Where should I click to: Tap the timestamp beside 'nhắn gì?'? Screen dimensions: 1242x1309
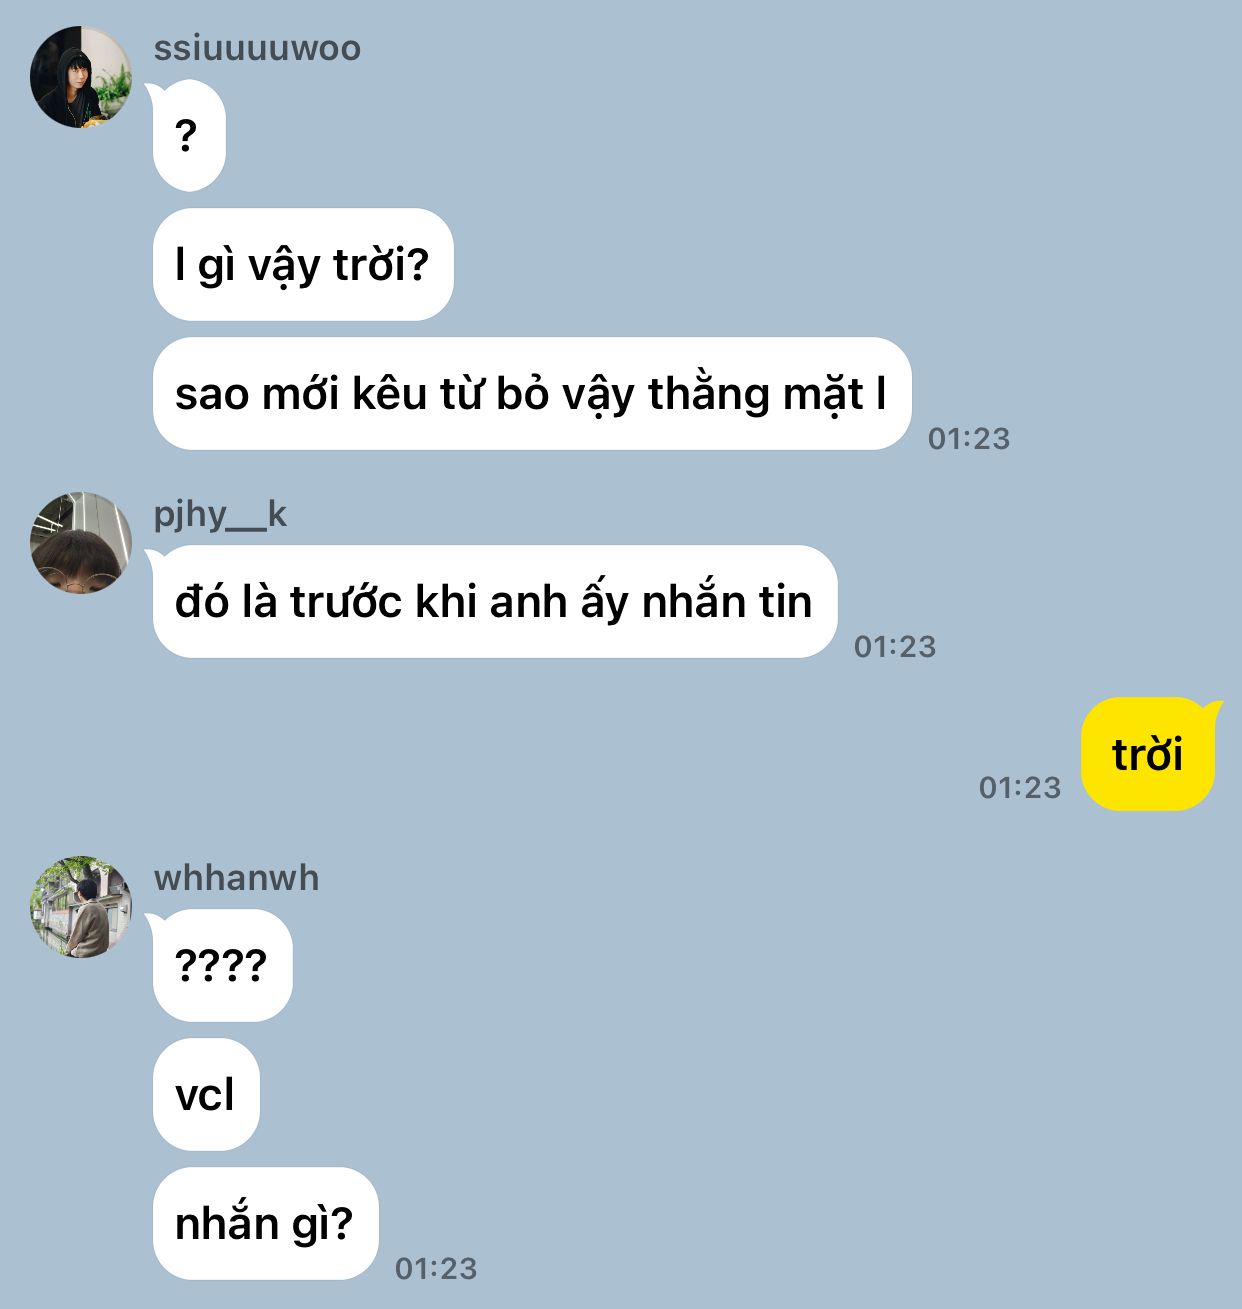(436, 1268)
